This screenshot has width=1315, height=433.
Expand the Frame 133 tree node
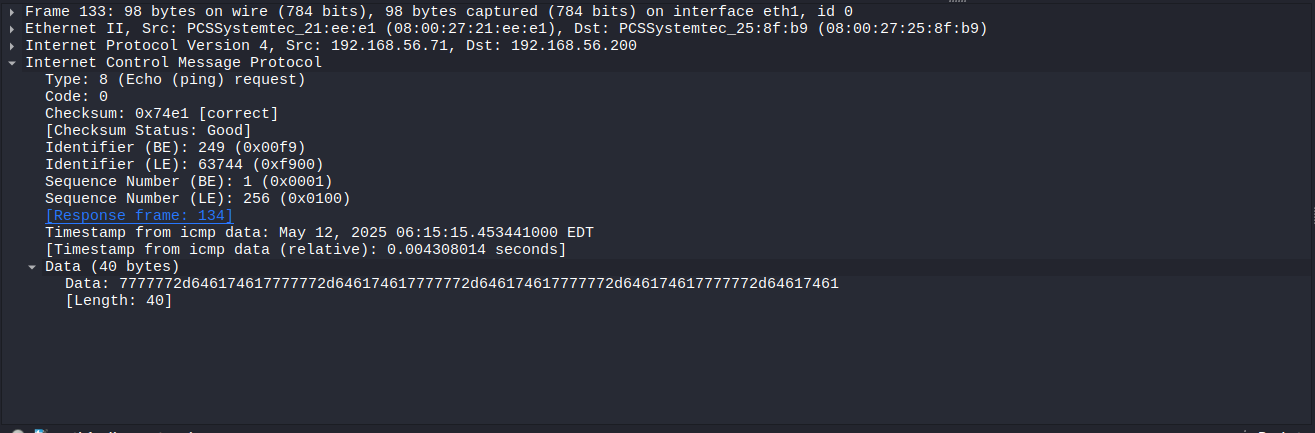point(11,11)
